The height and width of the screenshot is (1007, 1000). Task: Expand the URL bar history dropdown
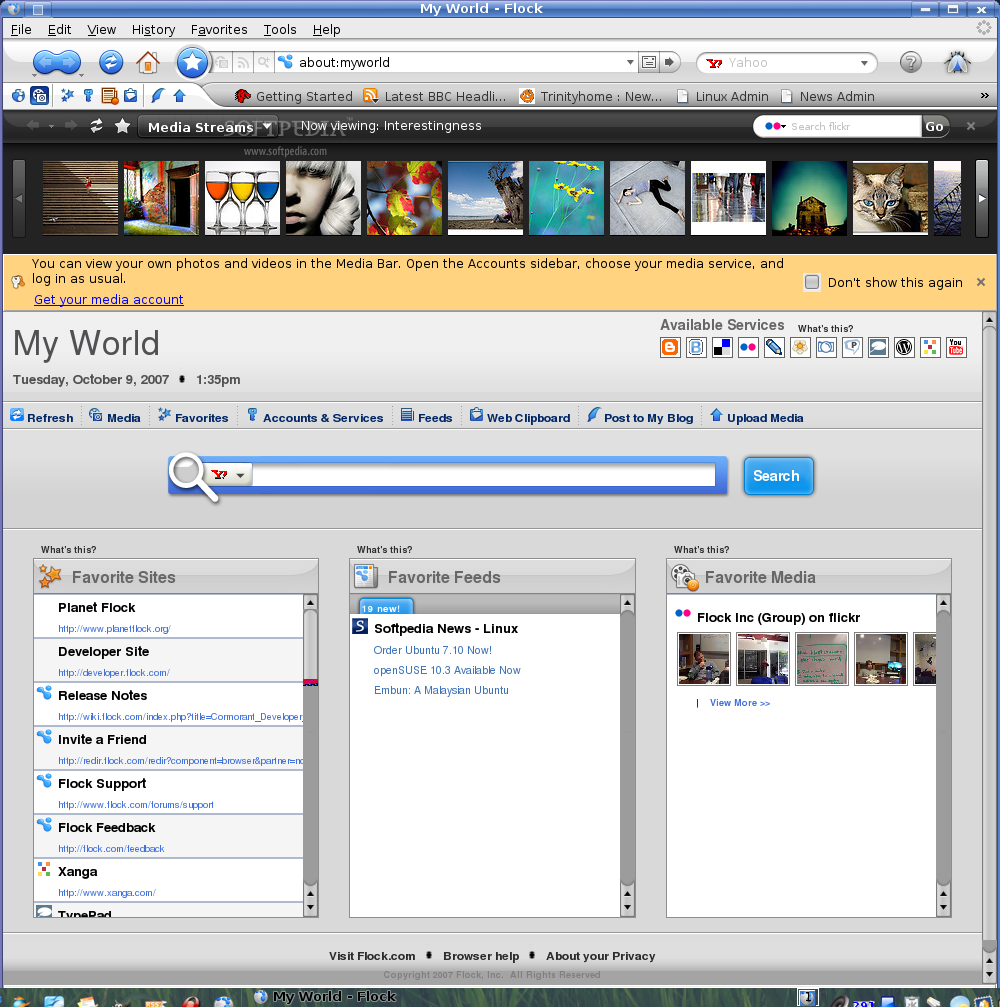click(630, 62)
